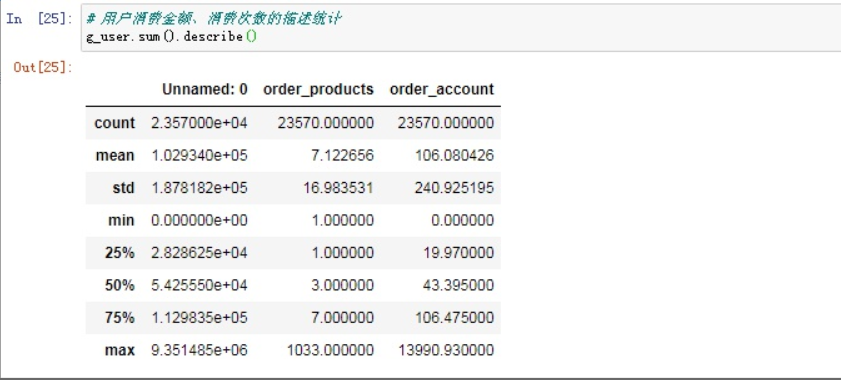
Task: Click the 50% value 3.000000
Action: (x=342, y=285)
